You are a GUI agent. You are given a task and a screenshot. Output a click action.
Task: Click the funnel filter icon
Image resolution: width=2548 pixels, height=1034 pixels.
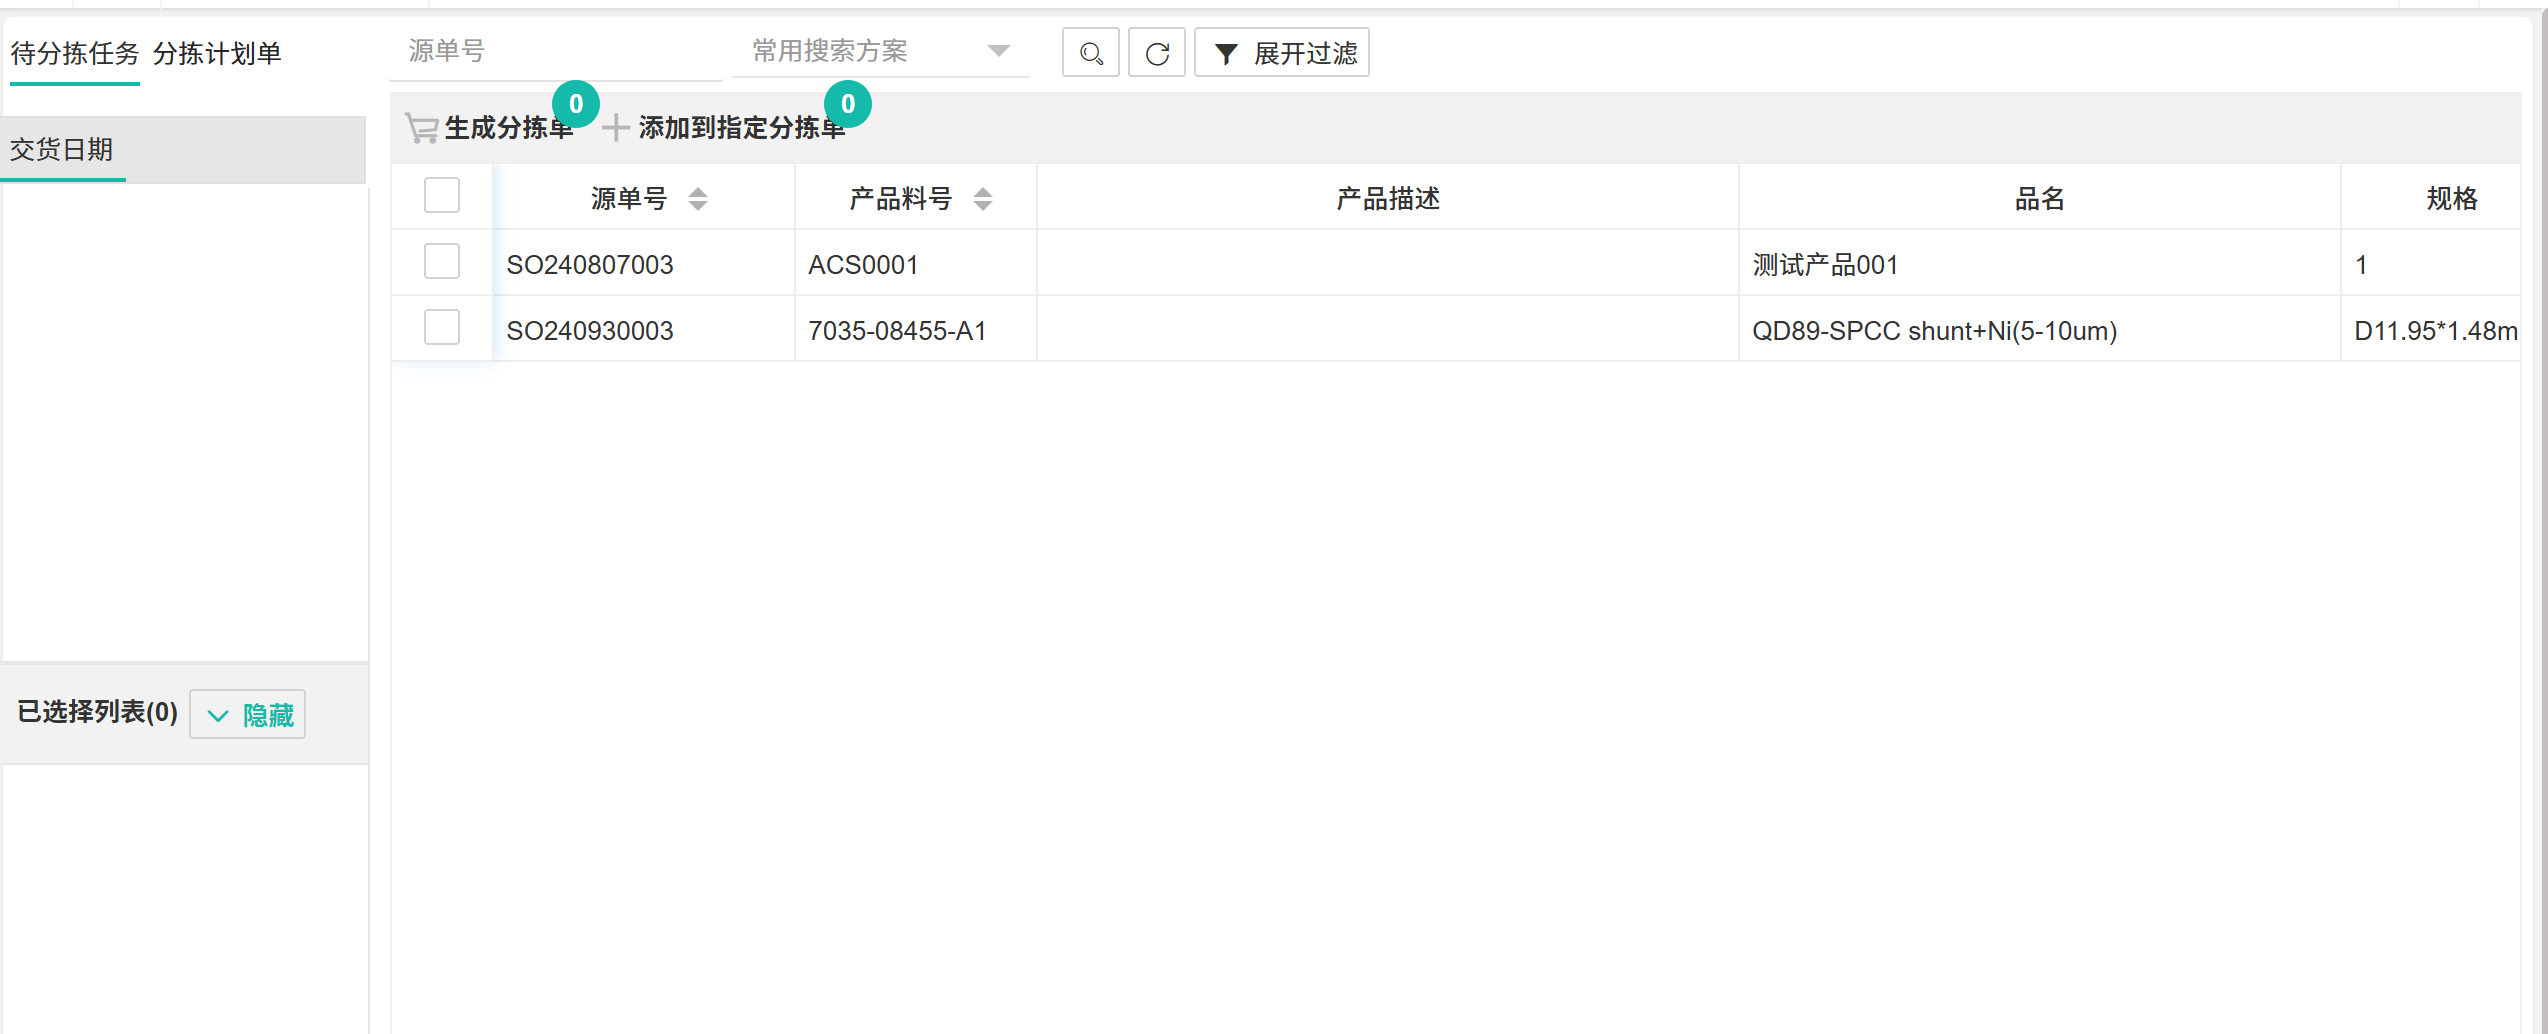[x=1225, y=54]
